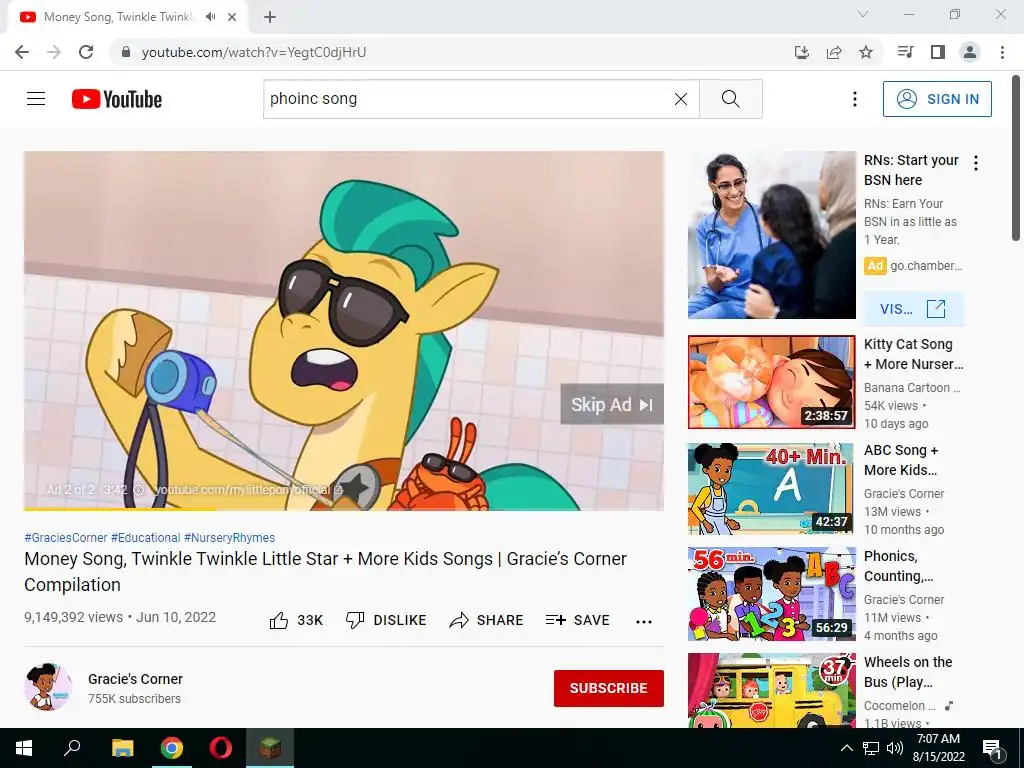Open the taskbar clock and date
This screenshot has width=1024, height=768.
click(x=938, y=748)
